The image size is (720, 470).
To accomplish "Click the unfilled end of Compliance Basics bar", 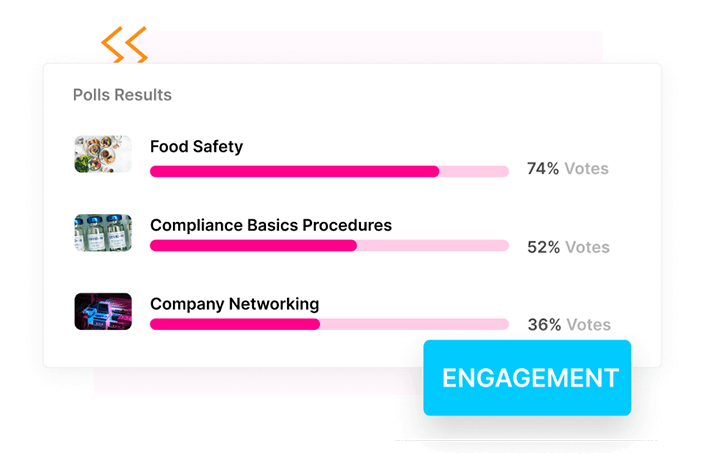I will (x=433, y=246).
